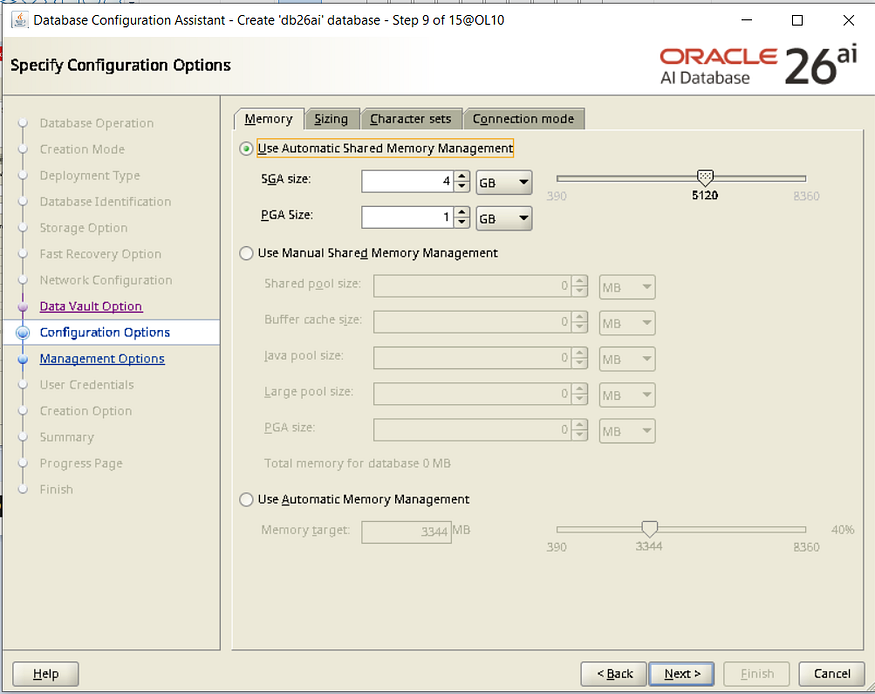
Task: Click the Shared pool size field
Action: (473, 286)
